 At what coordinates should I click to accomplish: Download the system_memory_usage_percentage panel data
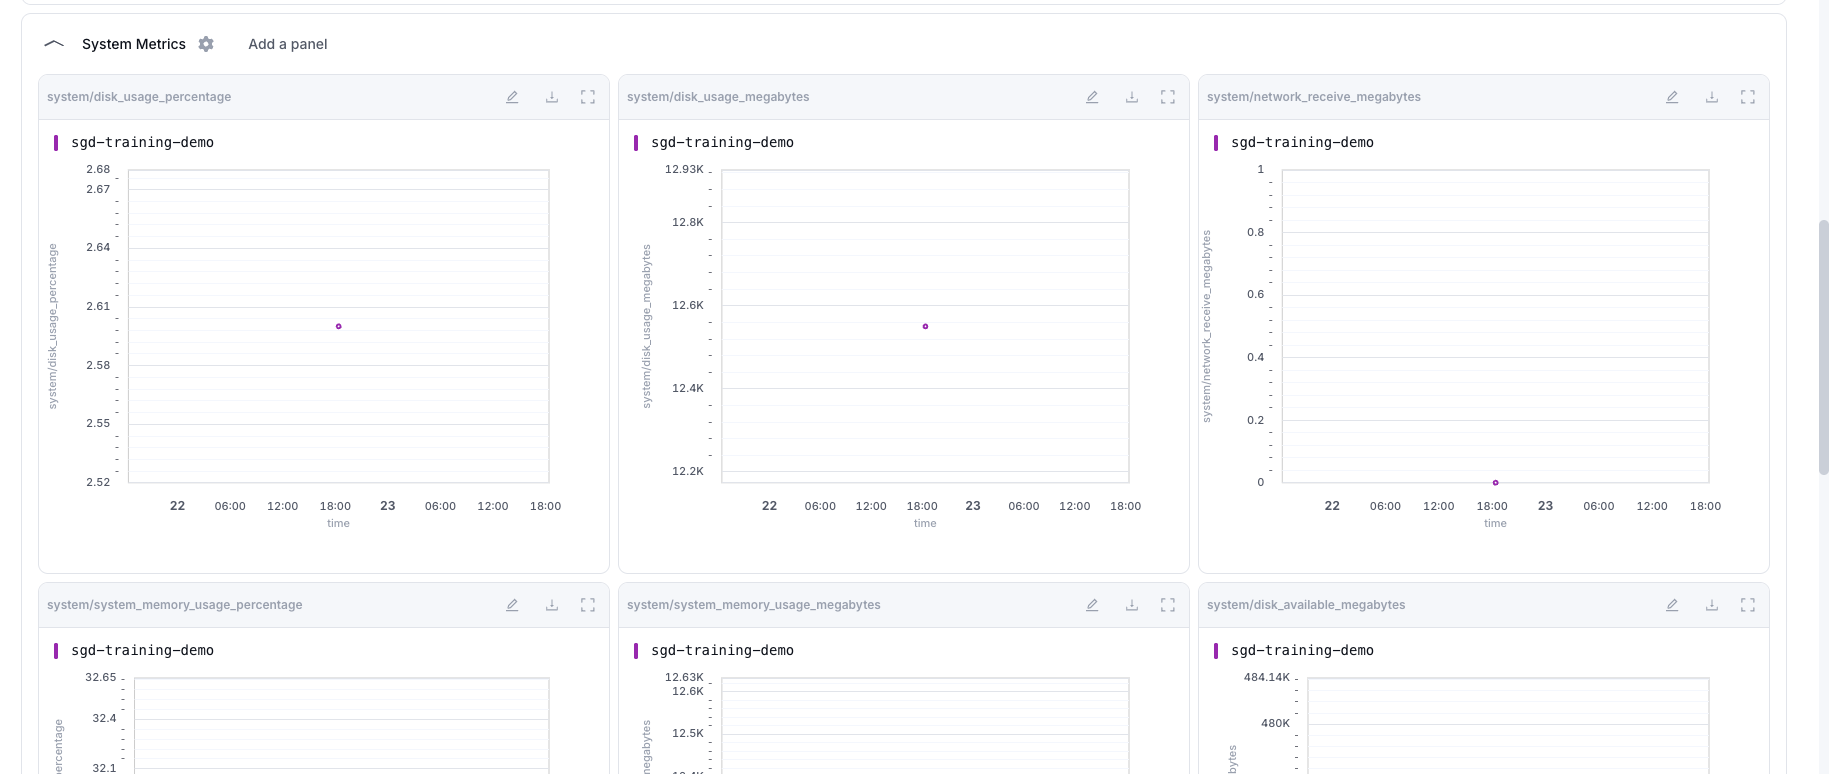(552, 605)
